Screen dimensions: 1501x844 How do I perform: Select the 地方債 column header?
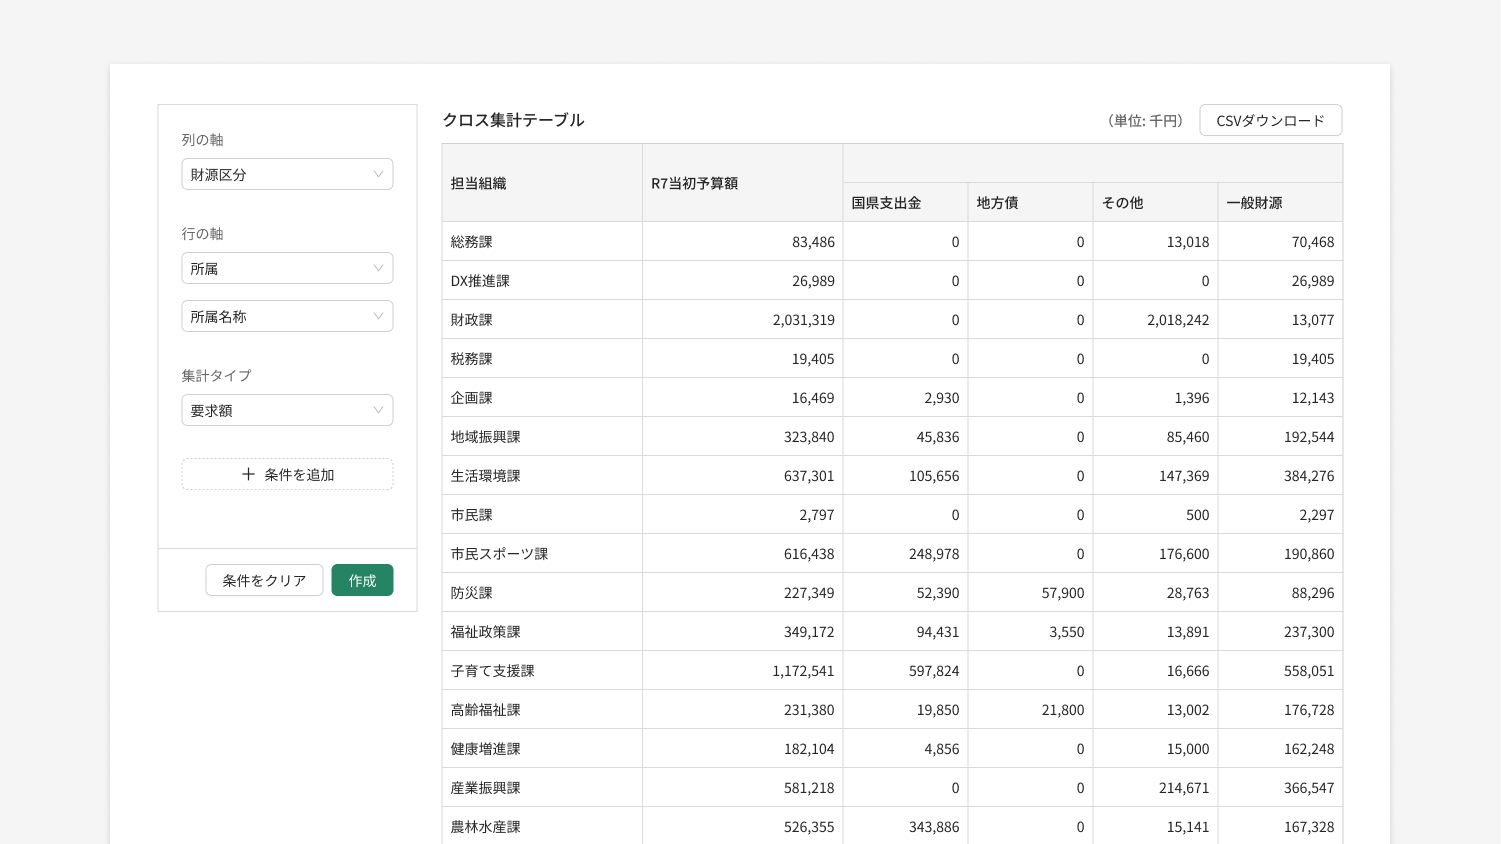point(997,202)
